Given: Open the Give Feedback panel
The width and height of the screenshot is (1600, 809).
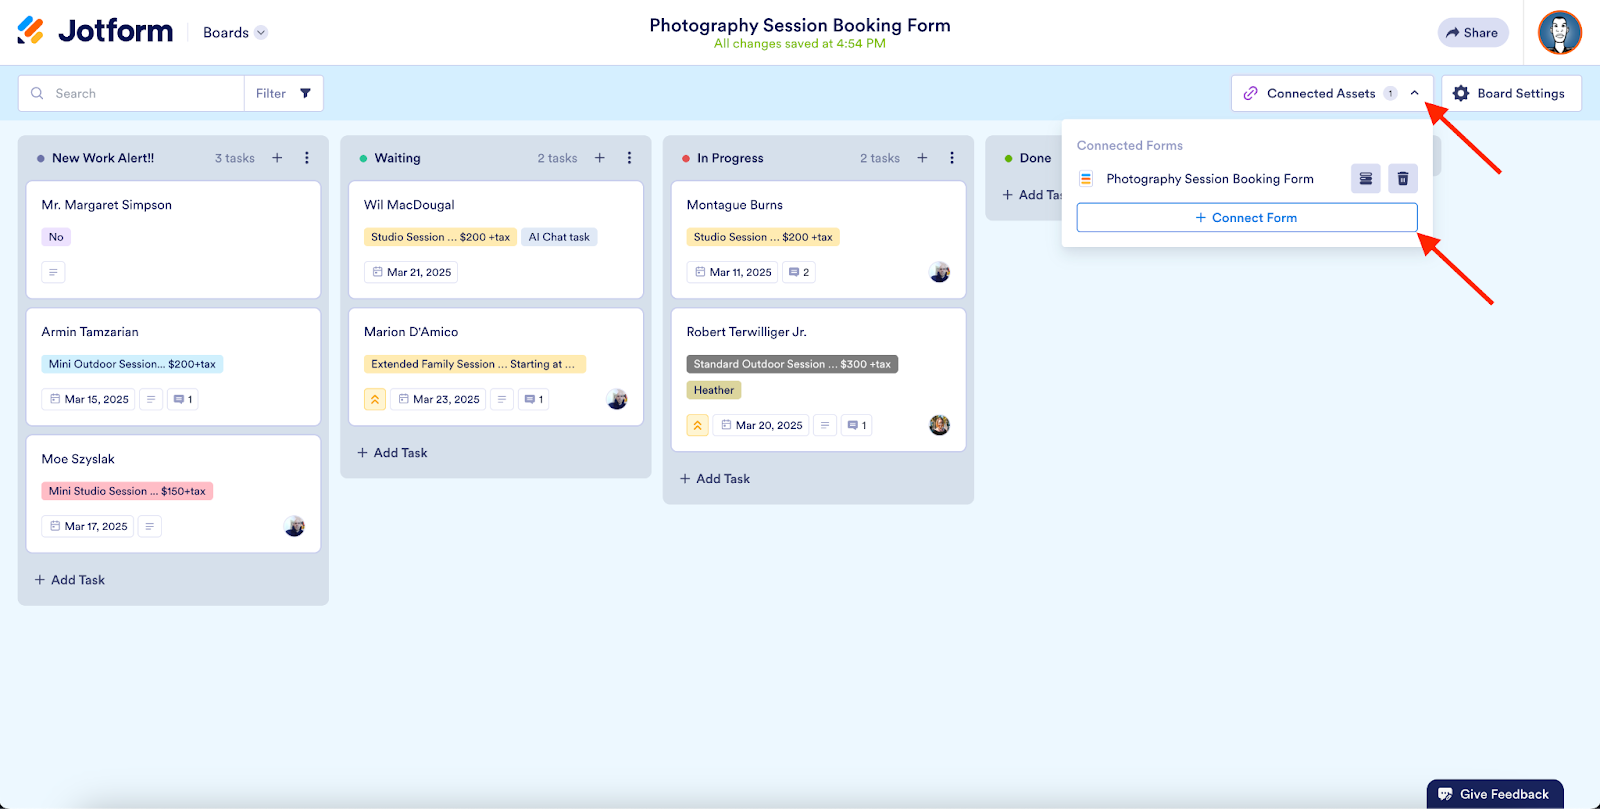Looking at the screenshot, I should (1494, 794).
